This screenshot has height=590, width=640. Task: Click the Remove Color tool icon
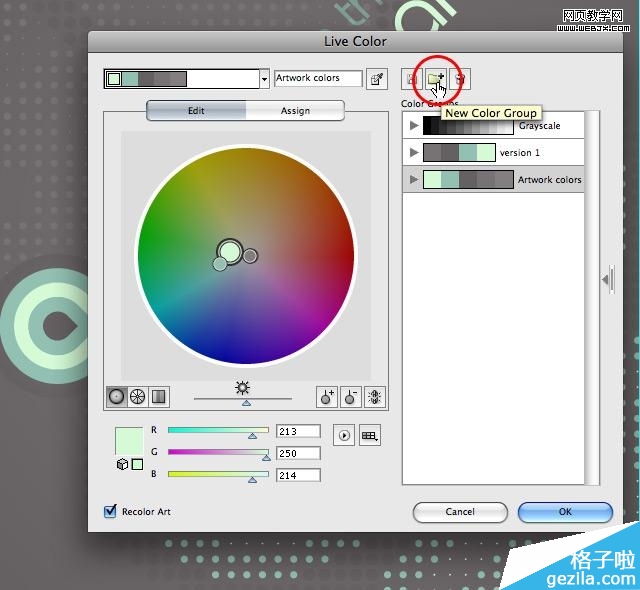[x=351, y=397]
